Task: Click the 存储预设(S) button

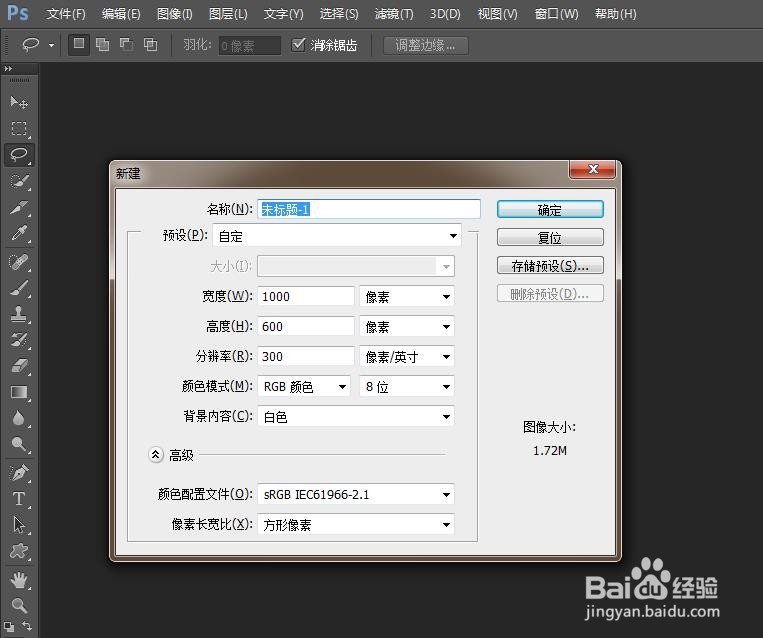Action: click(x=550, y=266)
